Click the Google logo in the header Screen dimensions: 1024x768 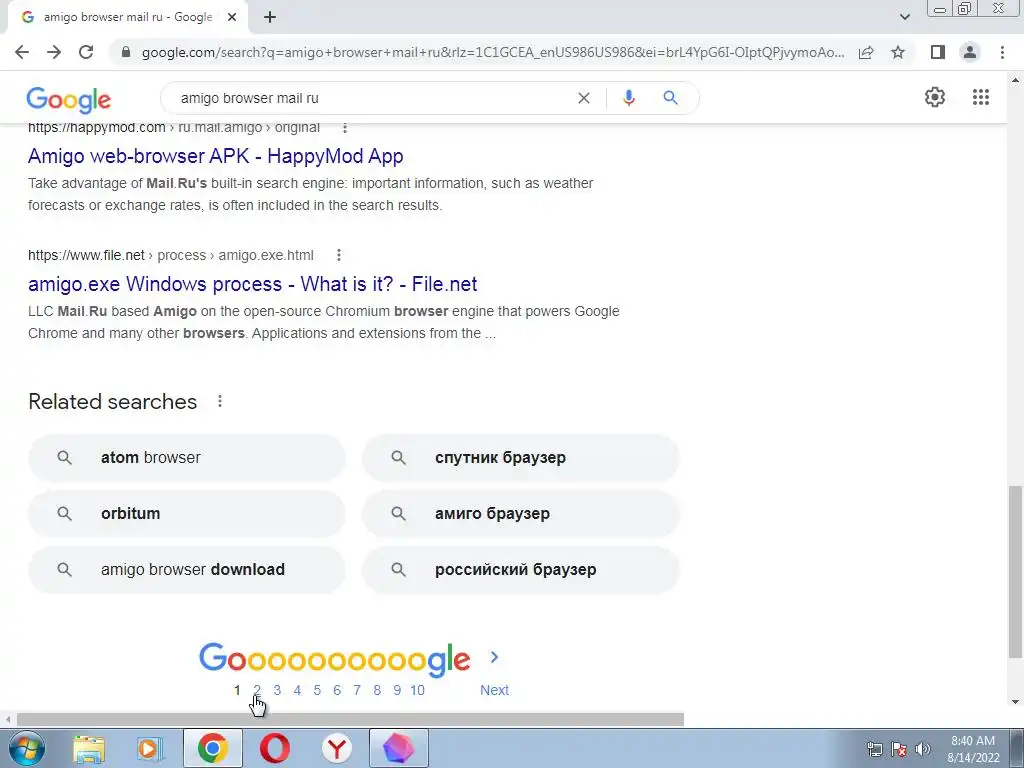click(69, 100)
